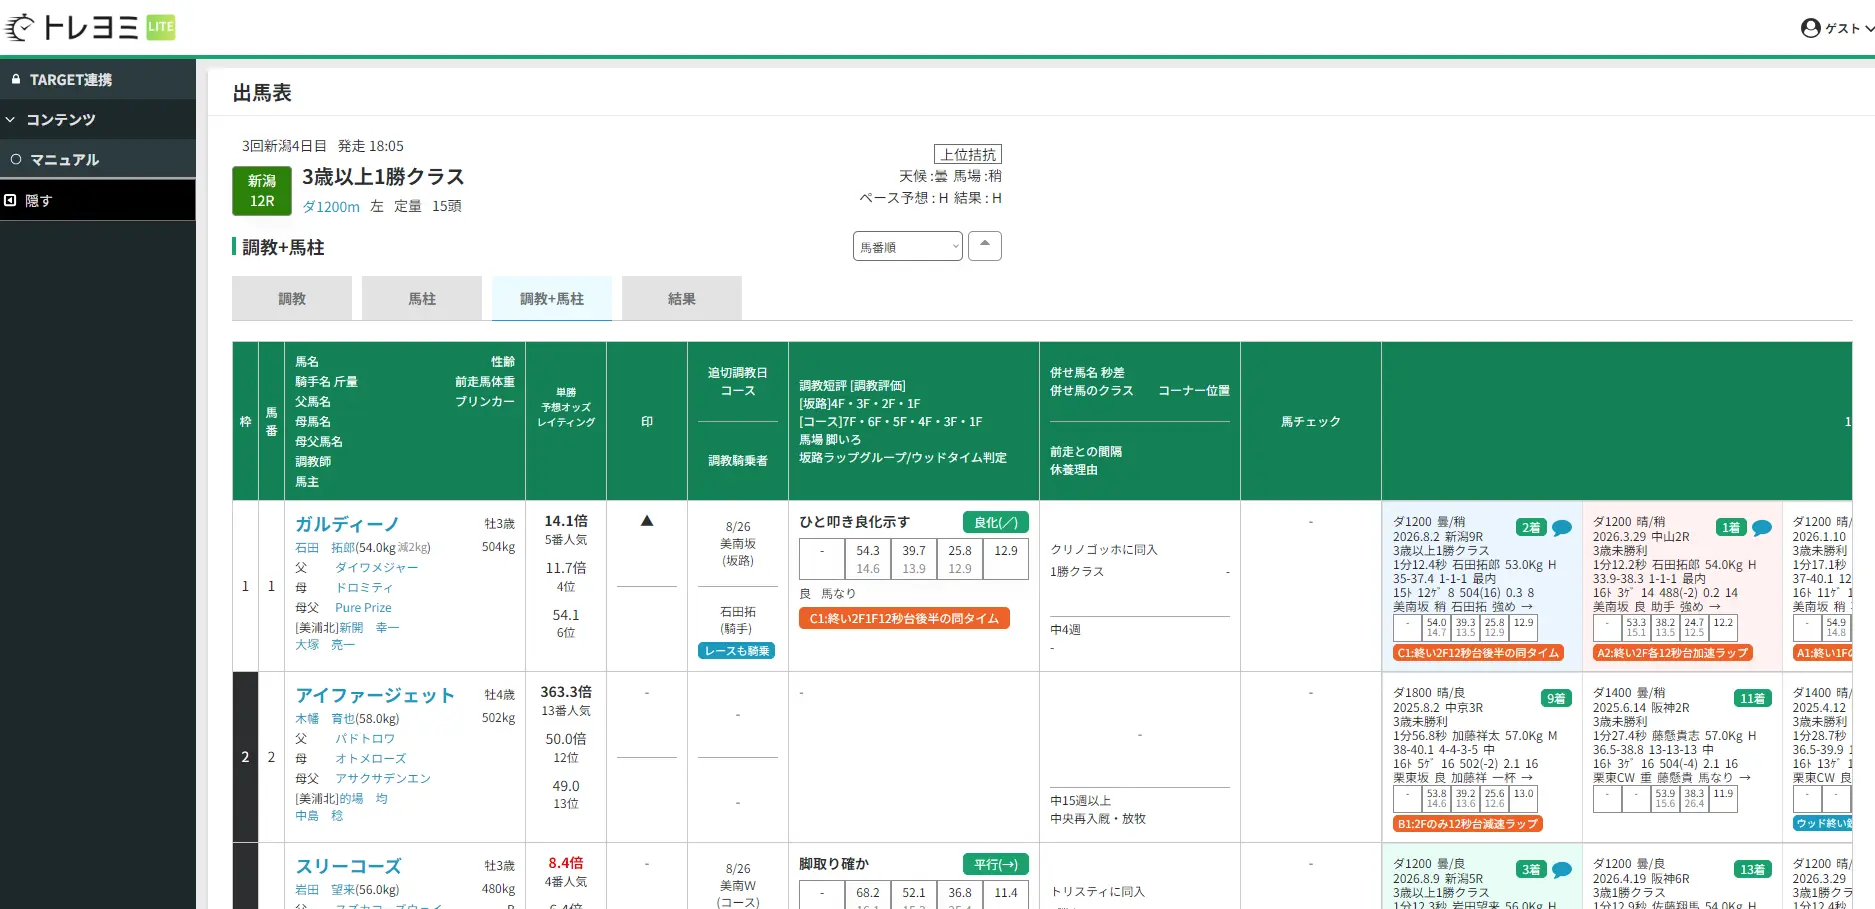The width and height of the screenshot is (1875, 909).
Task: Click the 平行(→) evaluation badge
Action: click(996, 864)
